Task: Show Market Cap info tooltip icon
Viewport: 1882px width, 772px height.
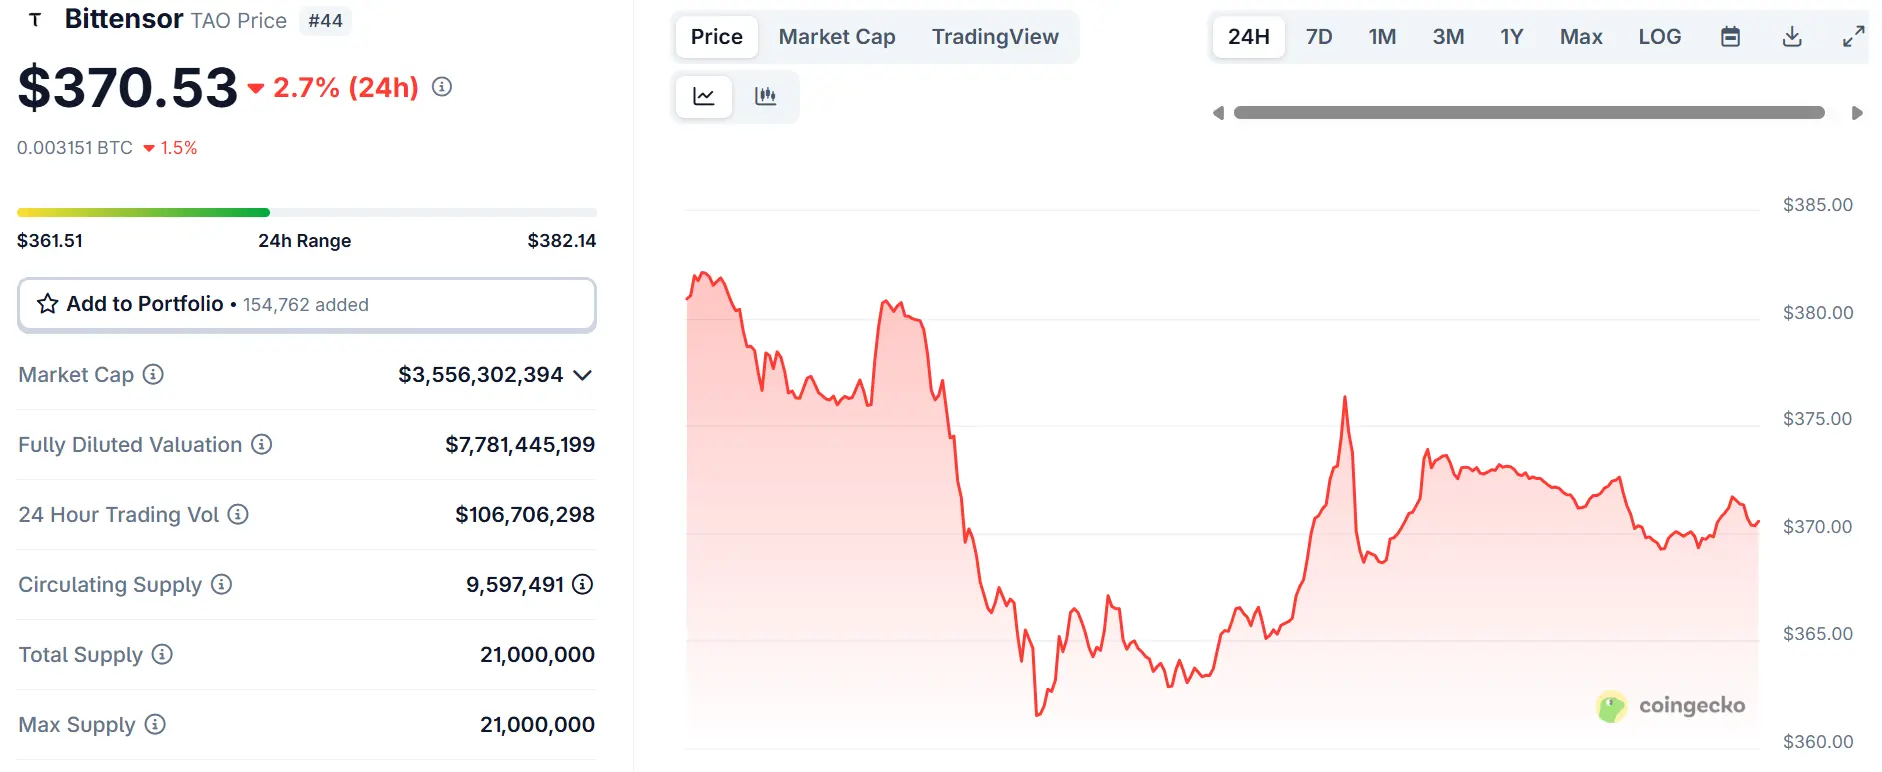Action: (153, 374)
